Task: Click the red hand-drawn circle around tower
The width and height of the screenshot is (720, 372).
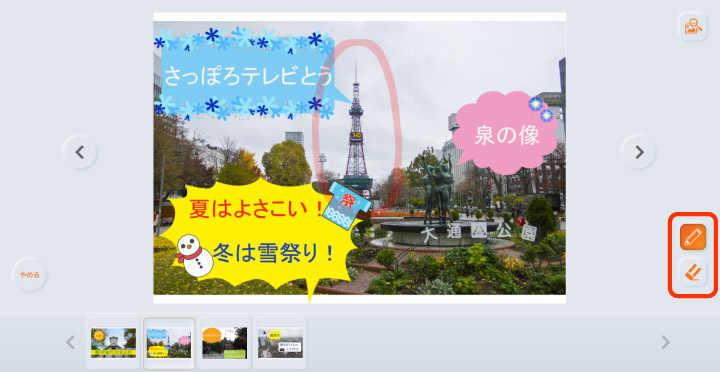Action: pos(357,125)
